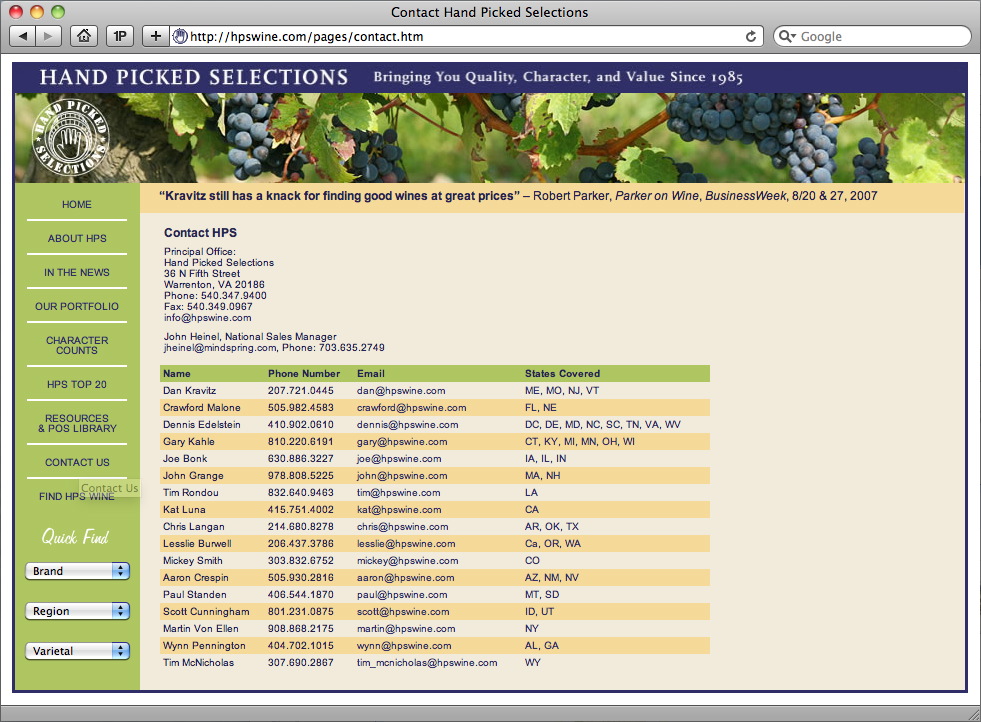Open the Varietal quick find dropdown
The image size is (981, 722).
(x=78, y=651)
